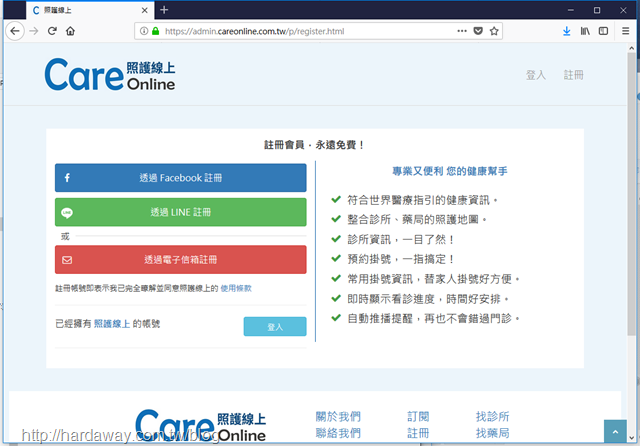
Task: Open the 關於我們 footer link
Action: (338, 417)
